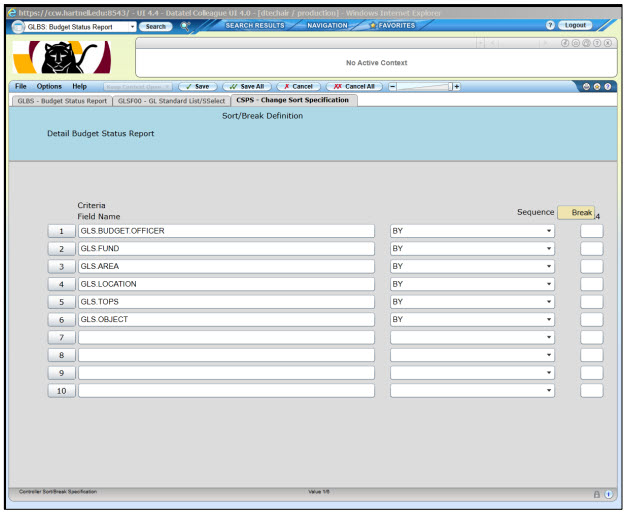Click the GLS.FUND field name input

(x=226, y=249)
